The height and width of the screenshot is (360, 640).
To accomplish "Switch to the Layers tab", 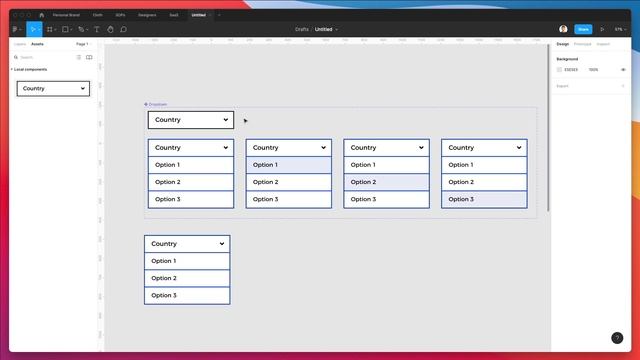I will [x=20, y=44].
